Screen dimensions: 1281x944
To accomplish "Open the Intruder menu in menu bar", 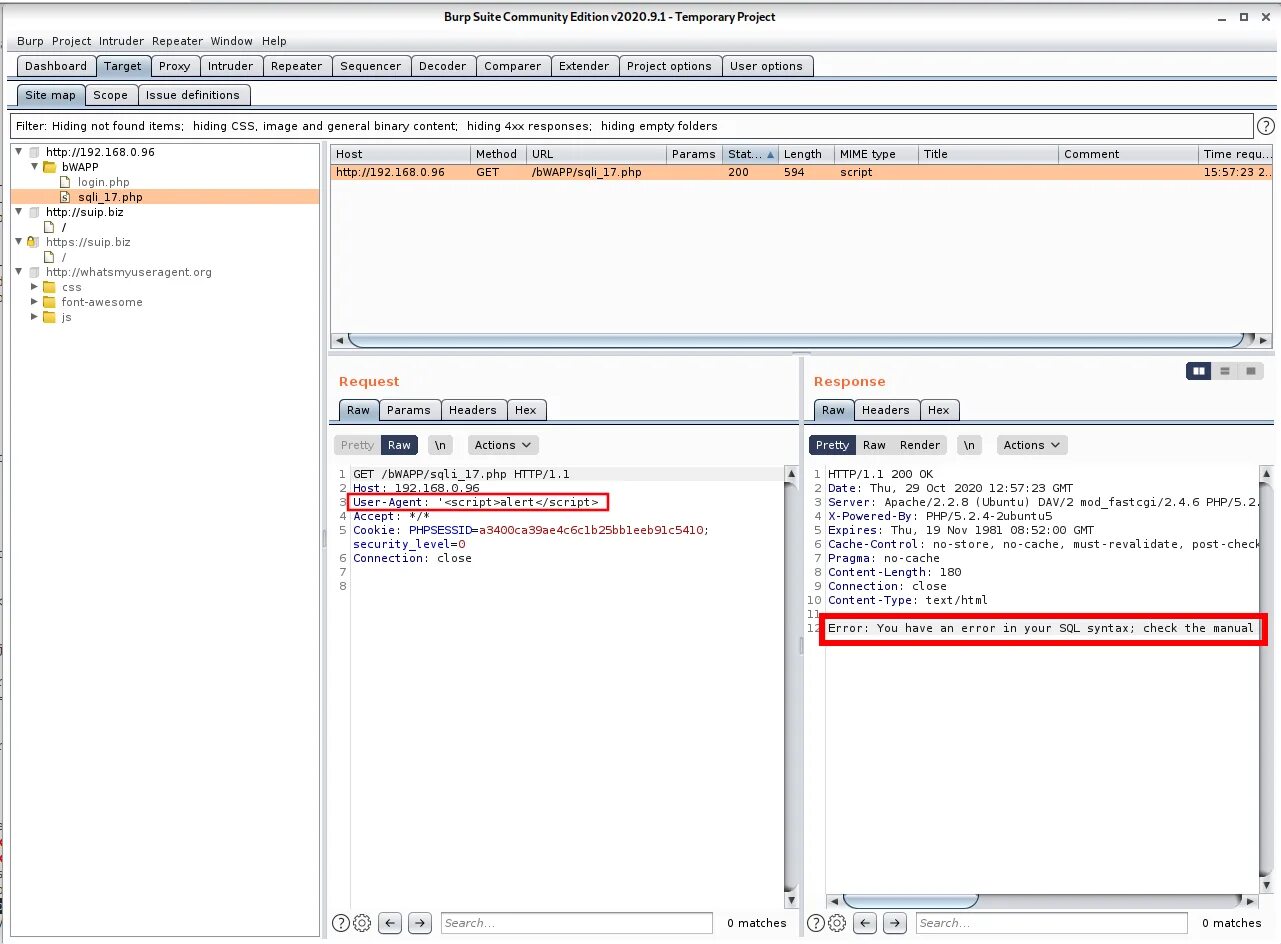I will (122, 41).
